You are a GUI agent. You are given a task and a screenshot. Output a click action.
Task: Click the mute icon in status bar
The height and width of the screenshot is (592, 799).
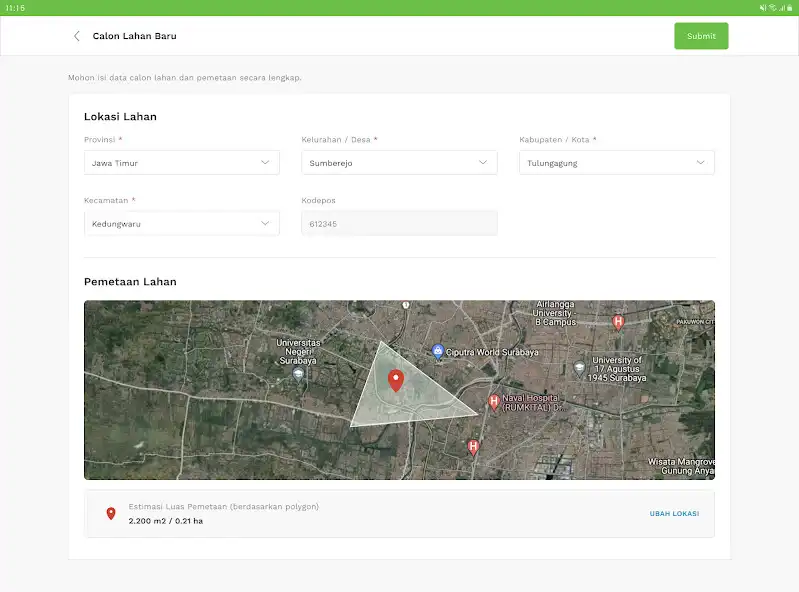(763, 8)
